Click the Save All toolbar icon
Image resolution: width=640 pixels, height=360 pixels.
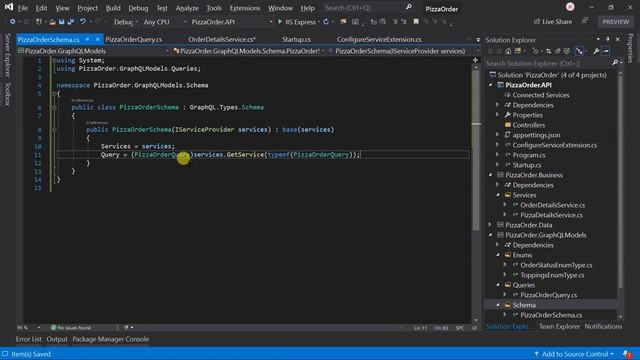click(x=71, y=22)
